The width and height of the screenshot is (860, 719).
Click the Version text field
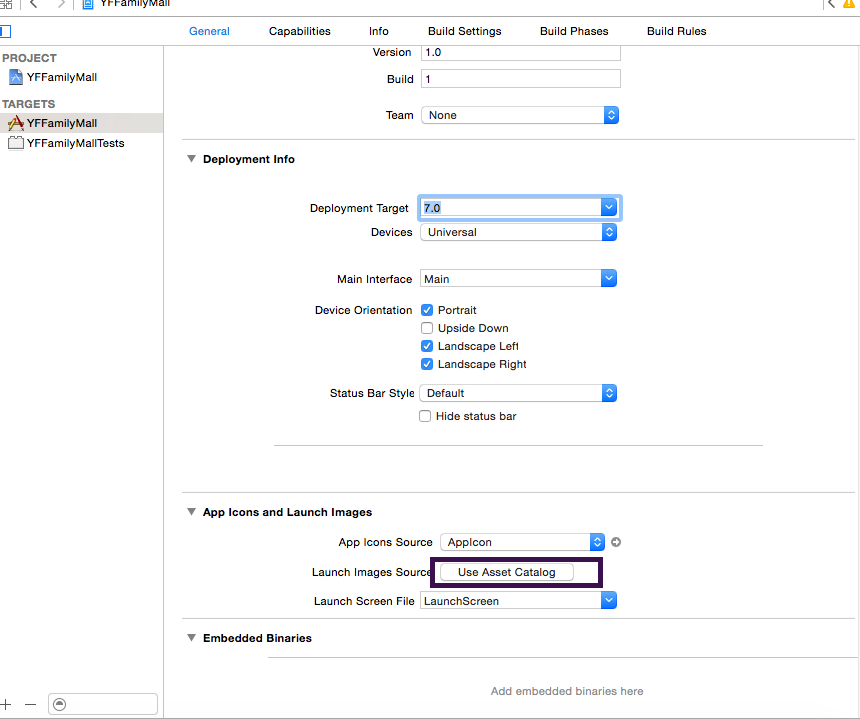click(x=520, y=53)
